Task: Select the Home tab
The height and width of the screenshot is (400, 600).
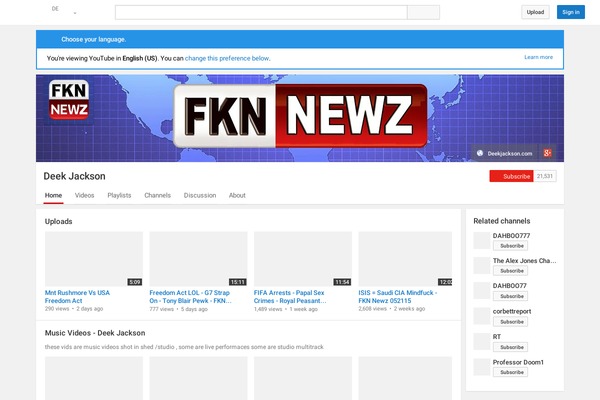Action: tap(53, 195)
